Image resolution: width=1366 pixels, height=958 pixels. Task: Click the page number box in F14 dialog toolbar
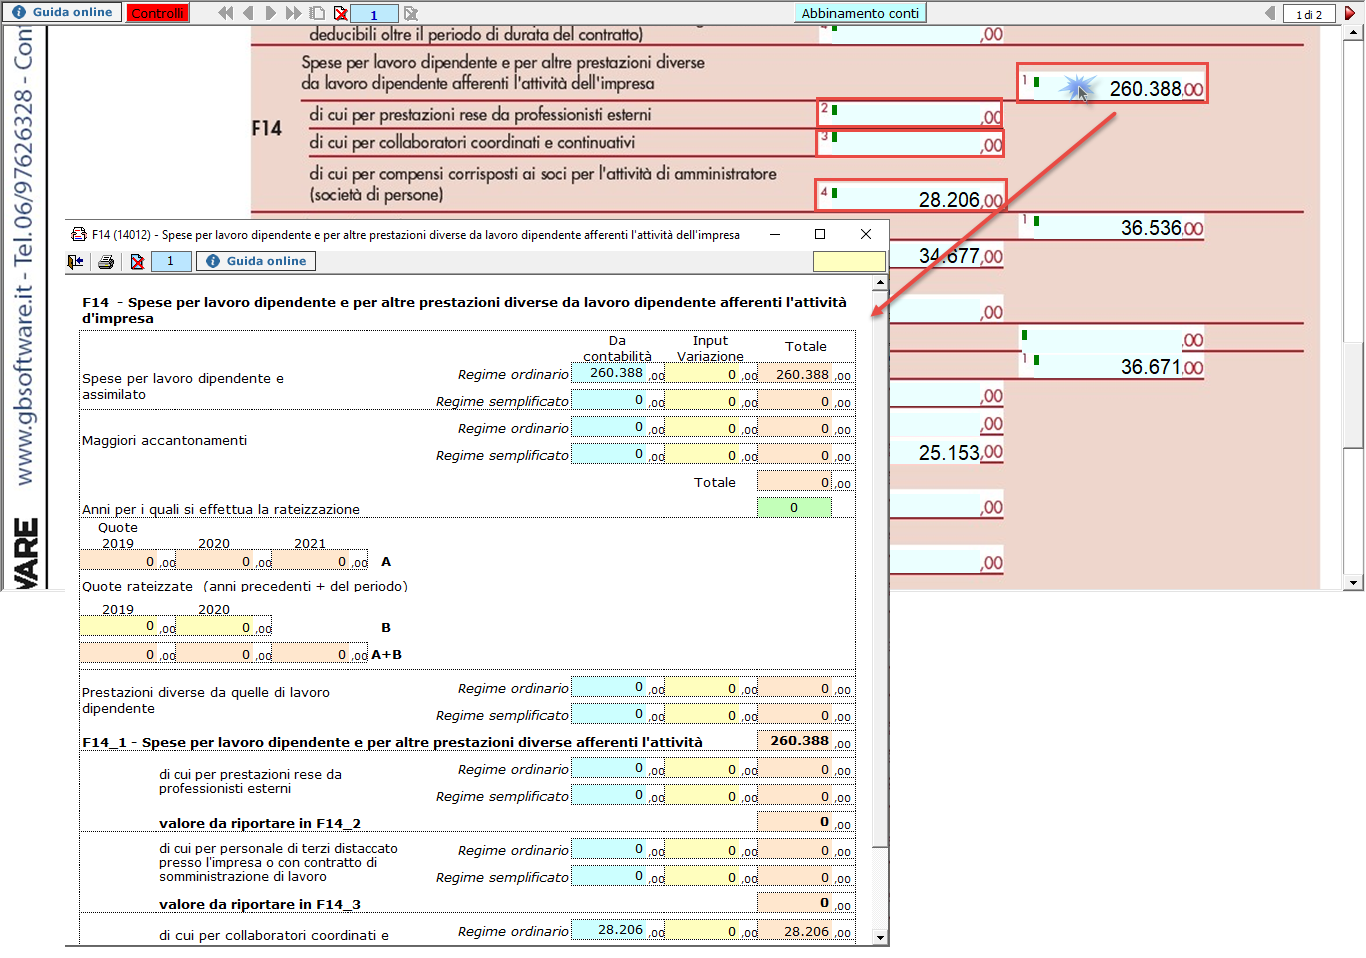[x=171, y=261]
